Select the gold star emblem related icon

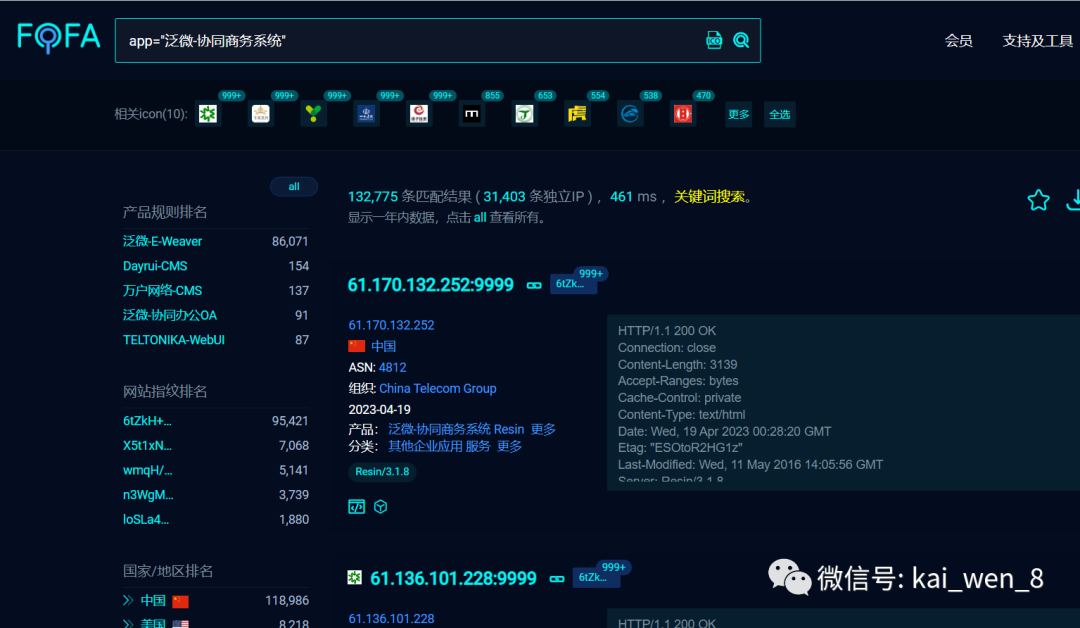pos(260,114)
